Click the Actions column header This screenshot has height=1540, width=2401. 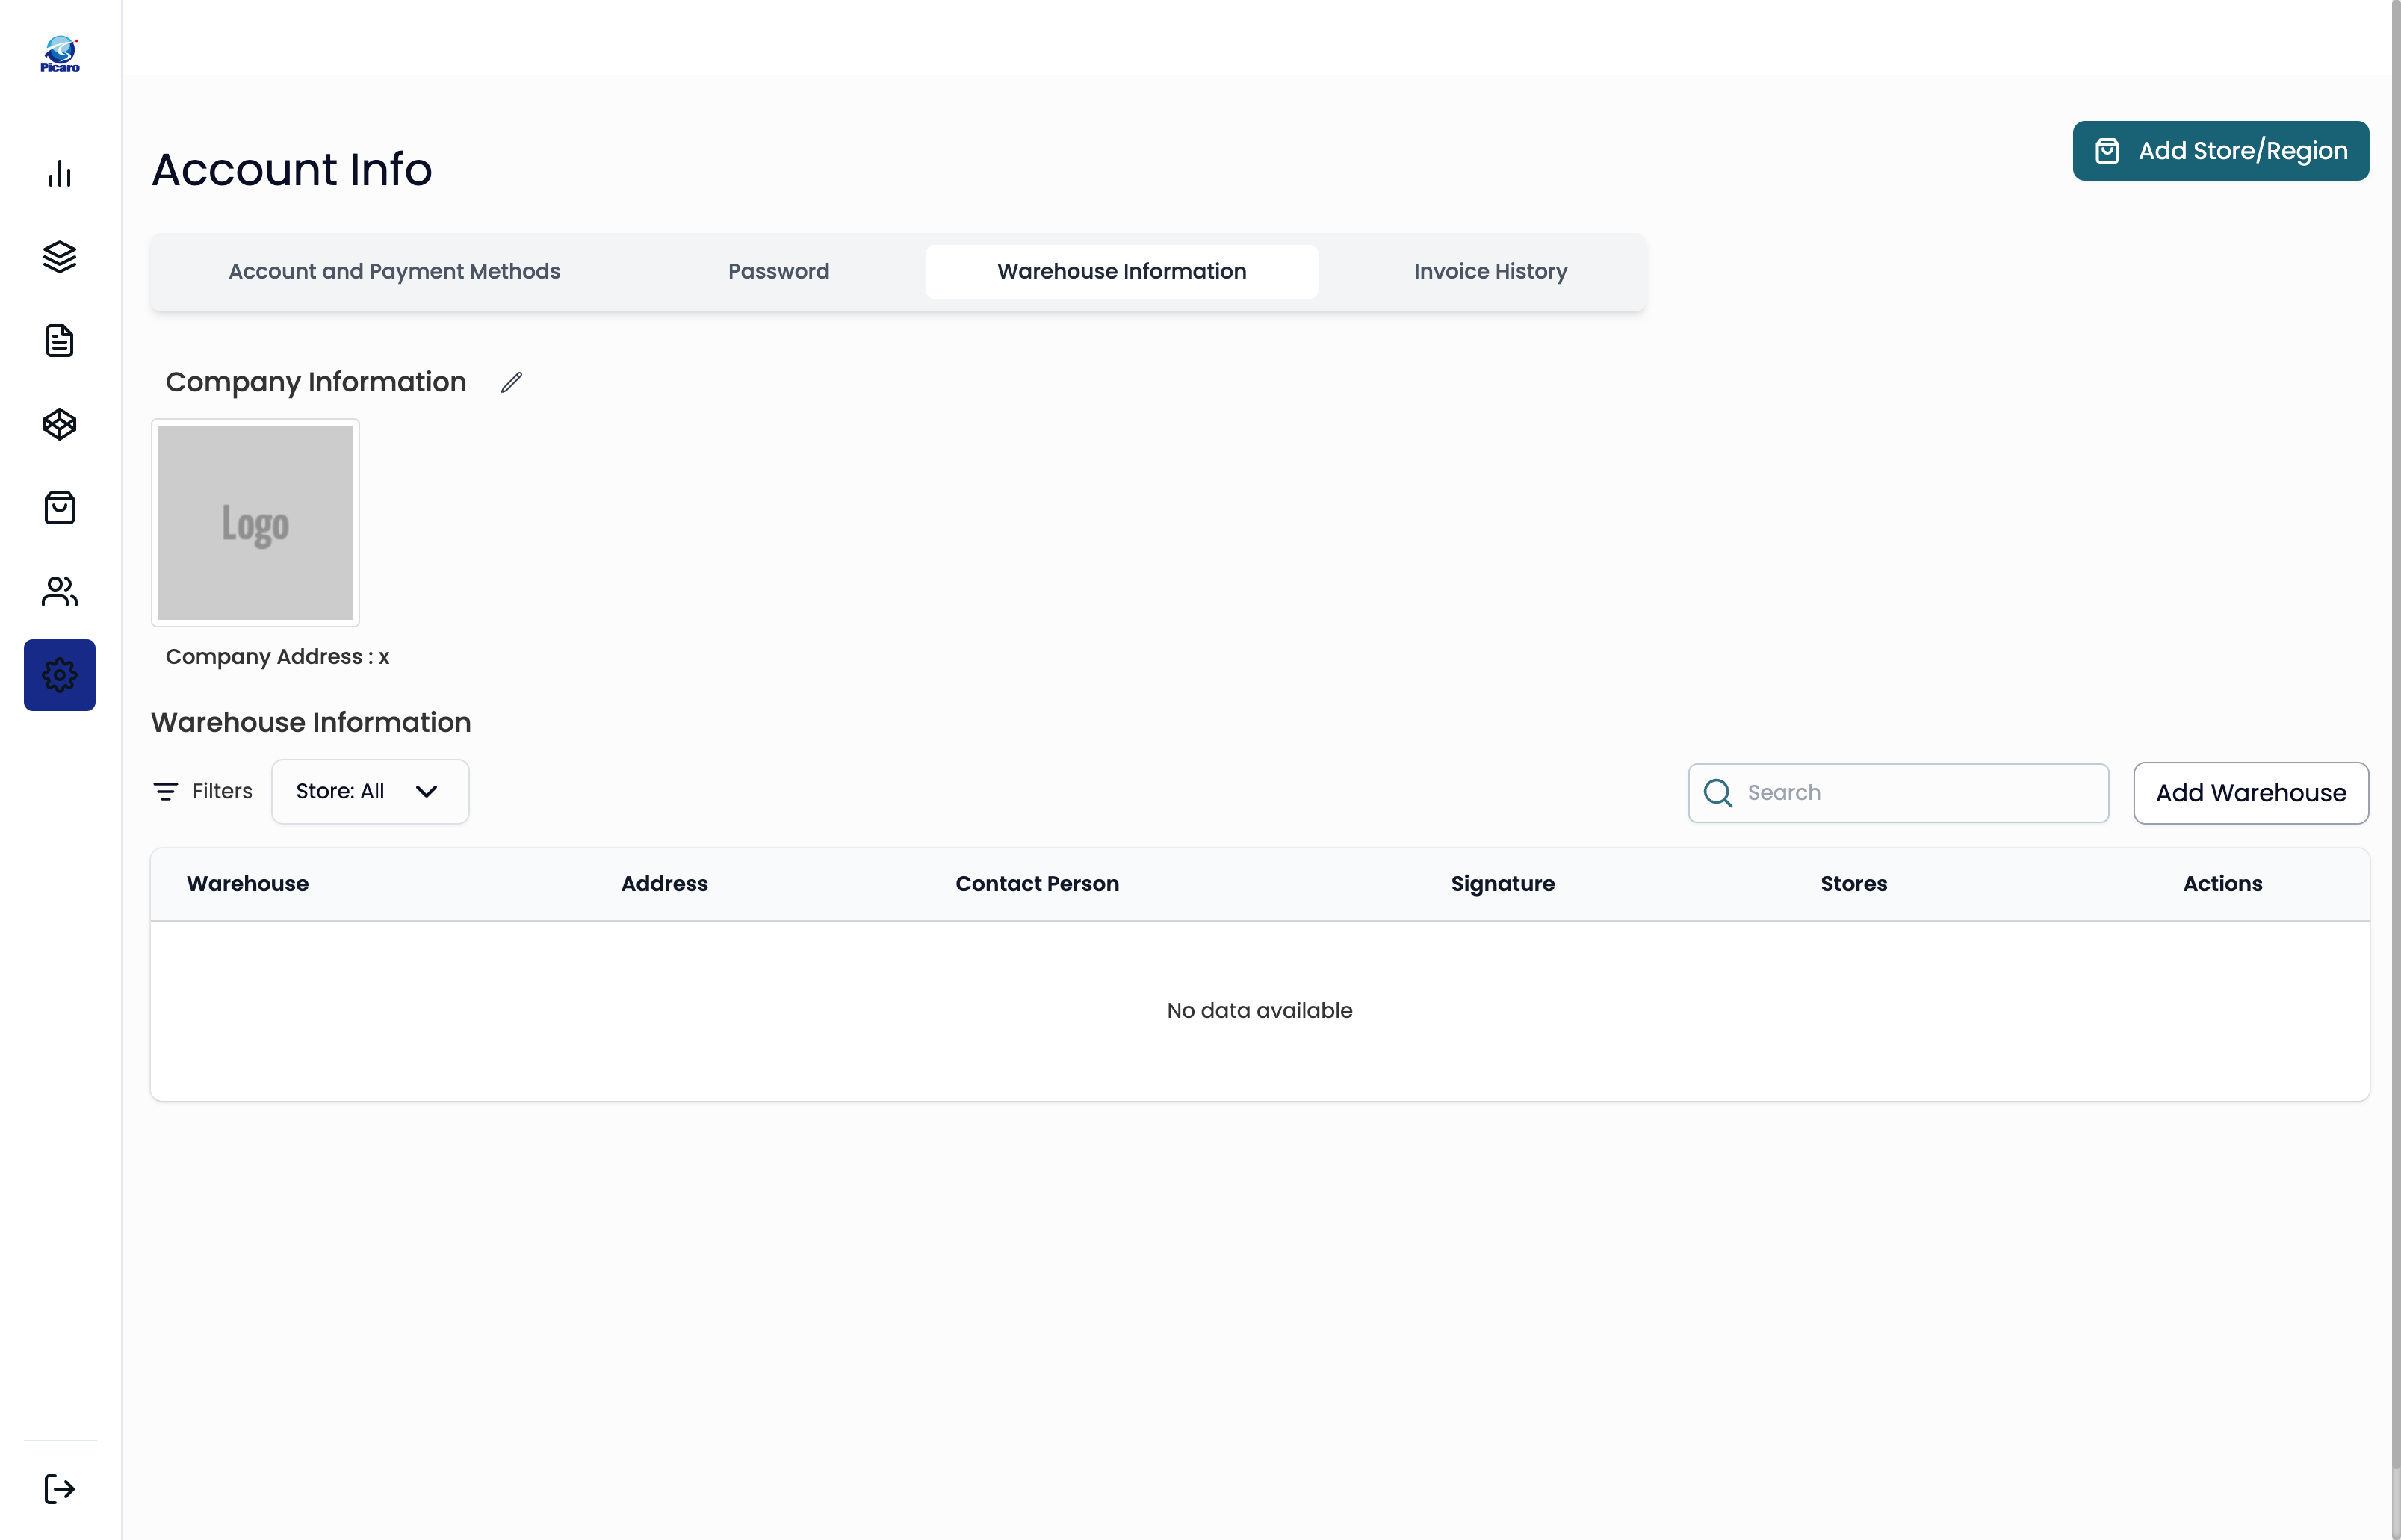[2223, 884]
